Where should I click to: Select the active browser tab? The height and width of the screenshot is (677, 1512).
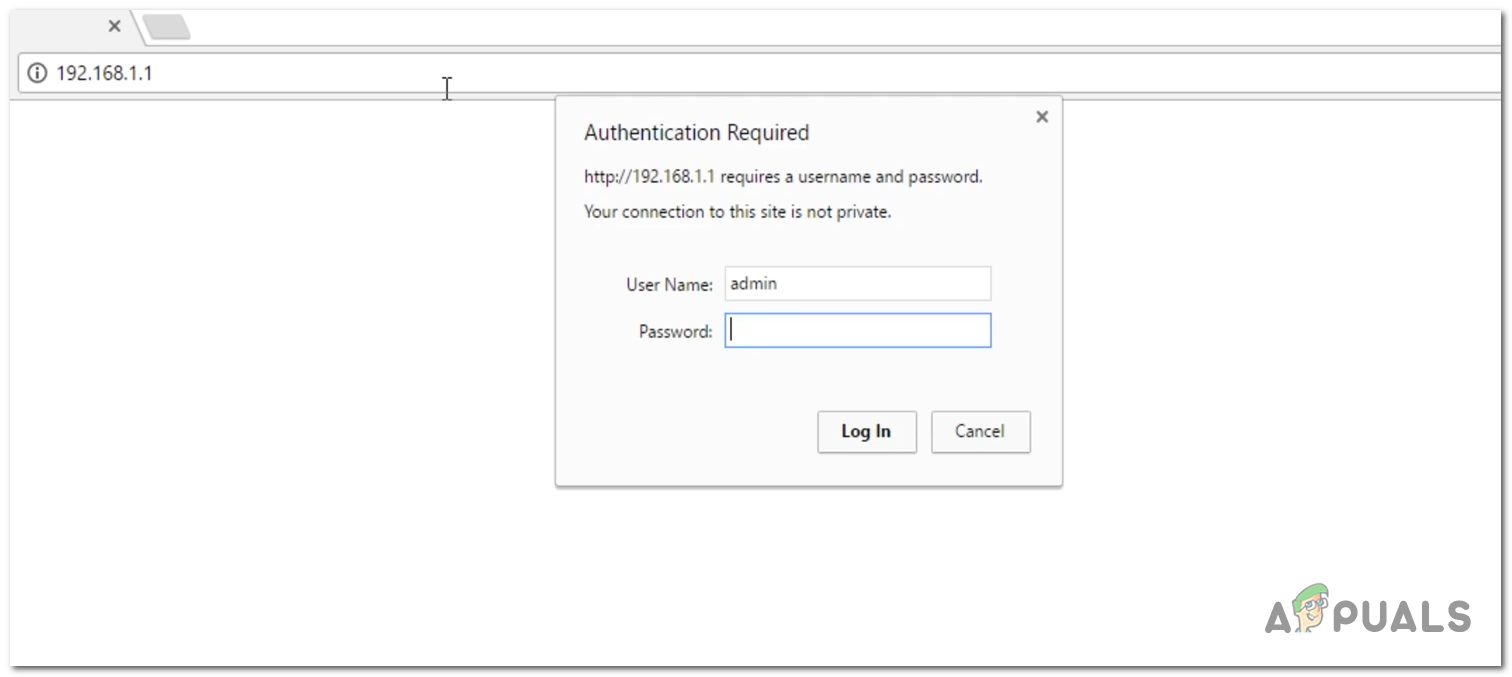point(60,26)
